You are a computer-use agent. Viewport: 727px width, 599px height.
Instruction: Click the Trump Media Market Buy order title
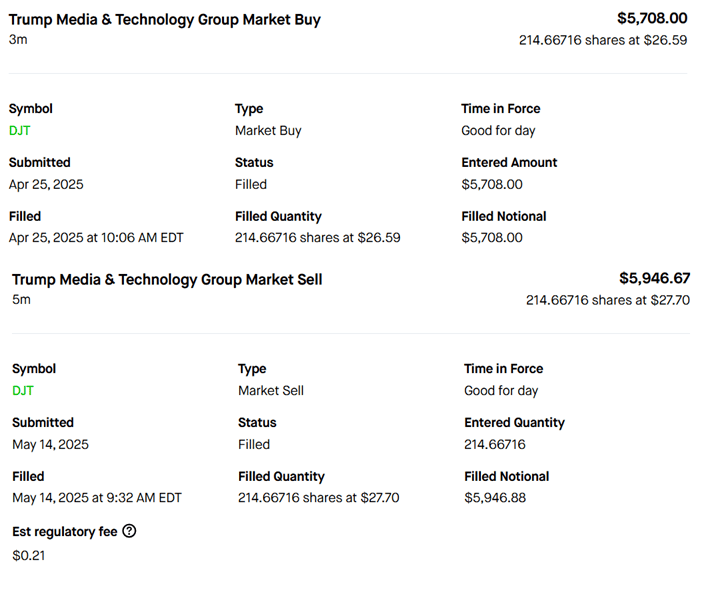tap(165, 19)
